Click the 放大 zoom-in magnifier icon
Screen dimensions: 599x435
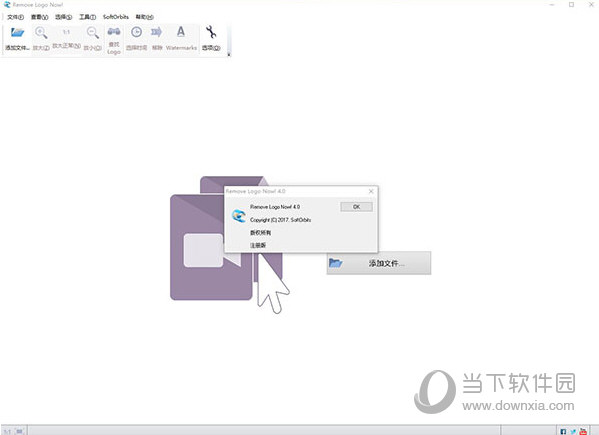[41, 33]
